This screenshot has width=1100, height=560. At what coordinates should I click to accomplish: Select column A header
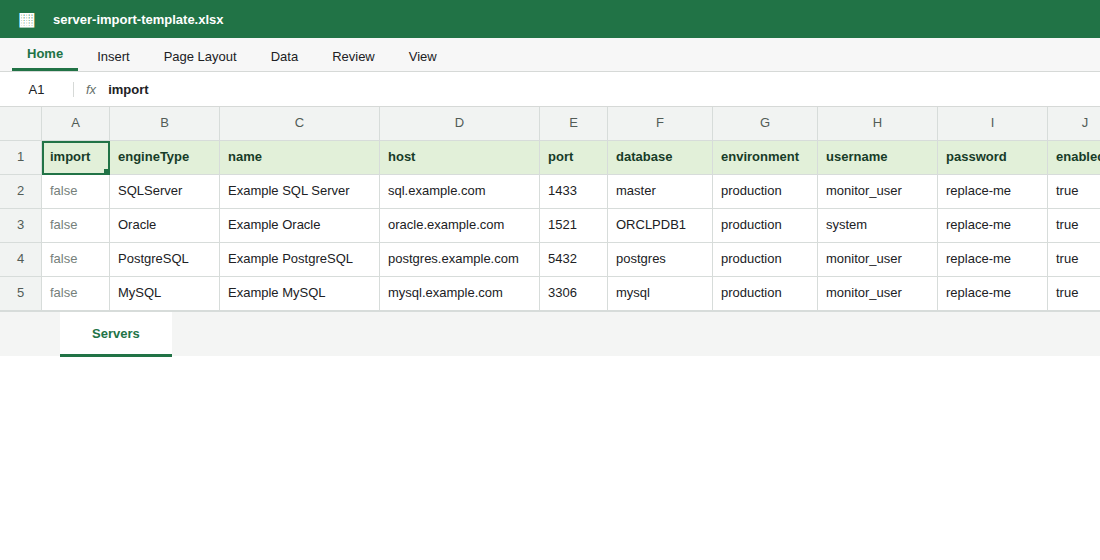(75, 124)
